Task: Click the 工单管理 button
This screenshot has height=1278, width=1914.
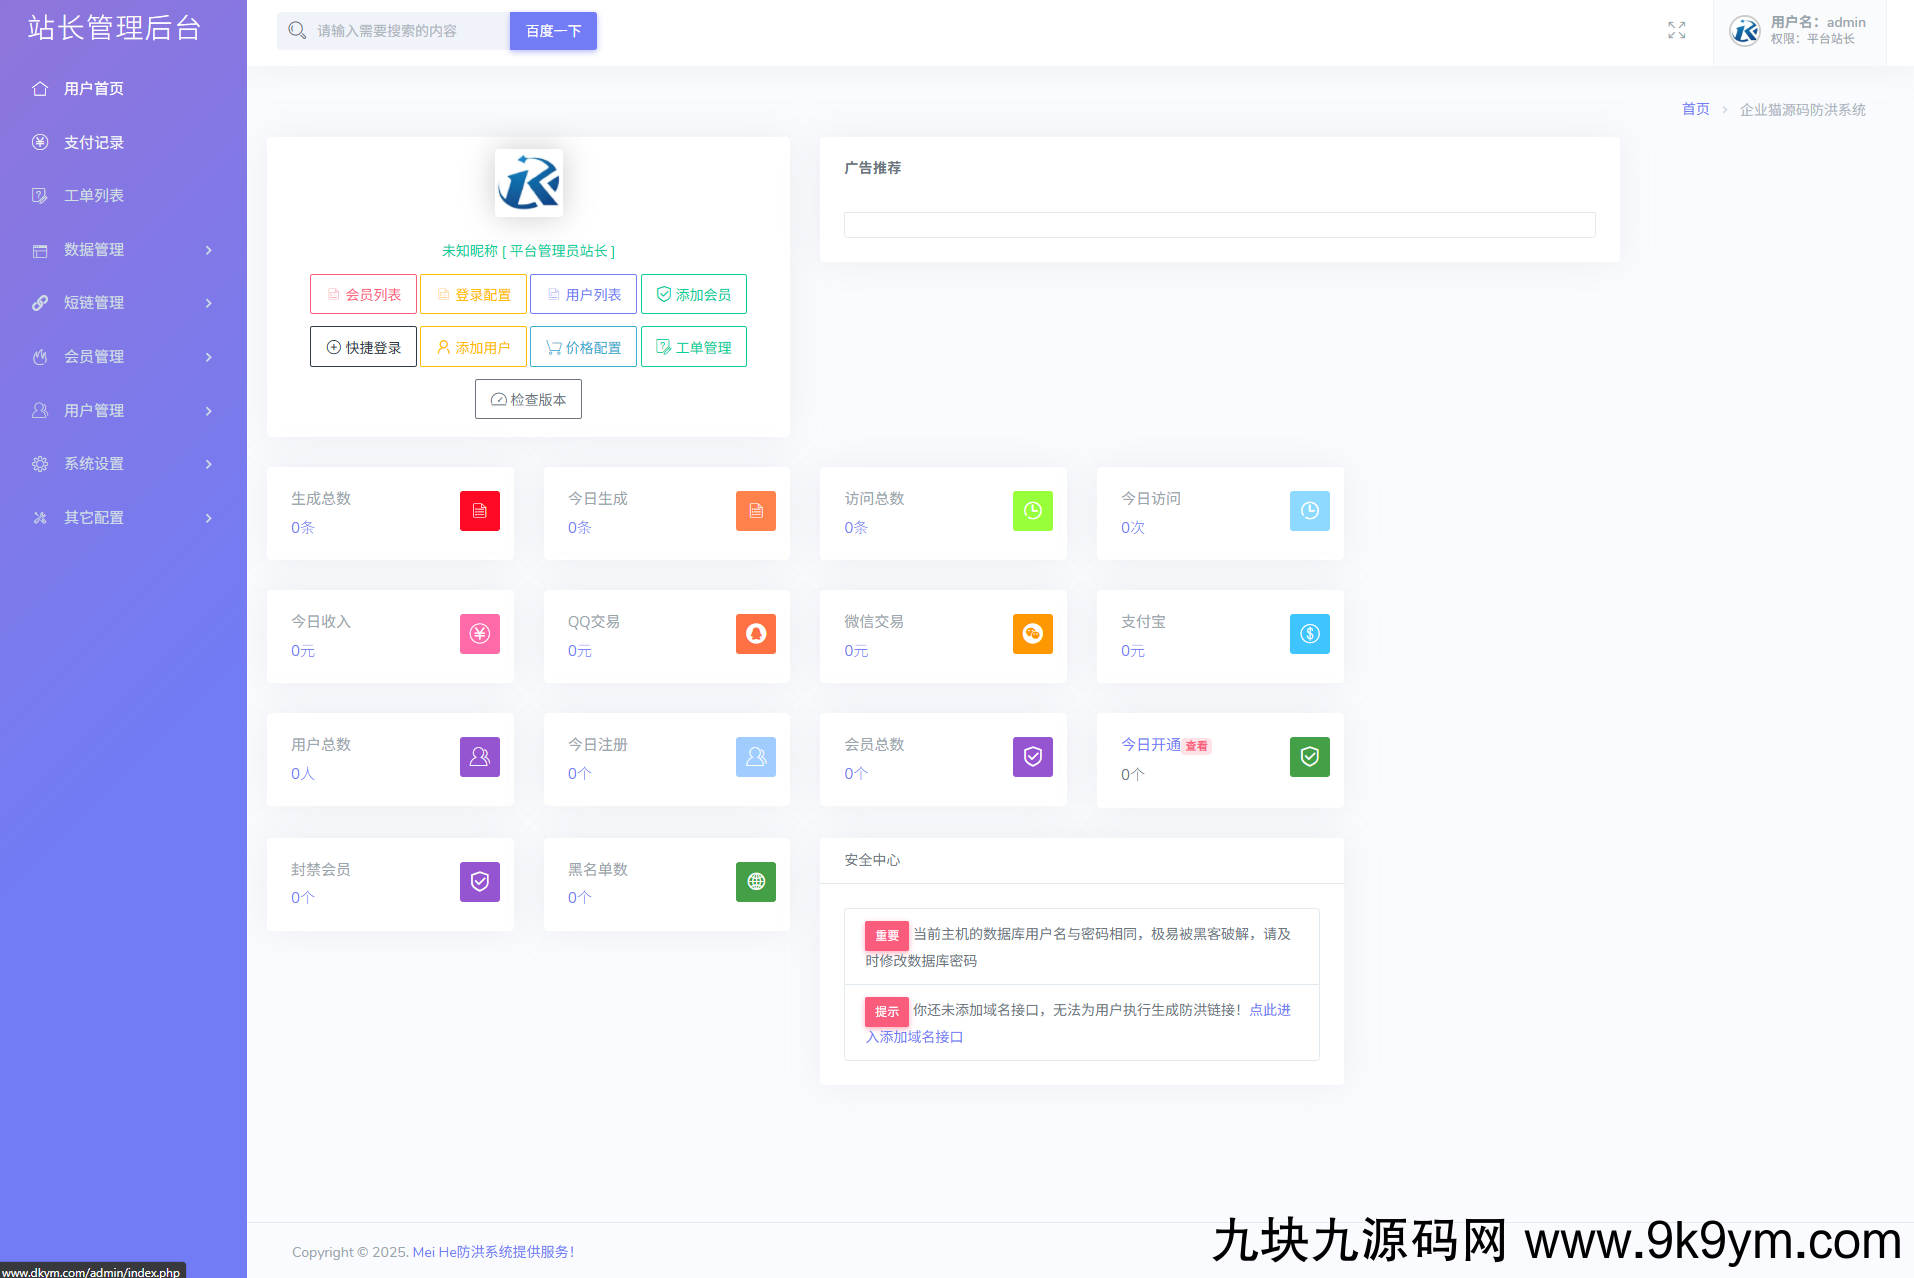Action: (694, 347)
